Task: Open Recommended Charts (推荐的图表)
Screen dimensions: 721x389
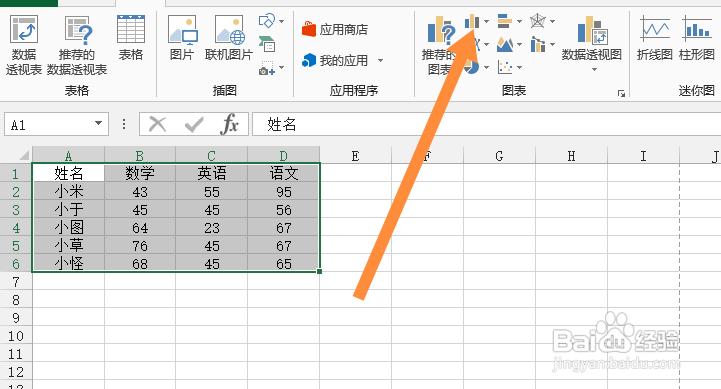Action: click(439, 45)
